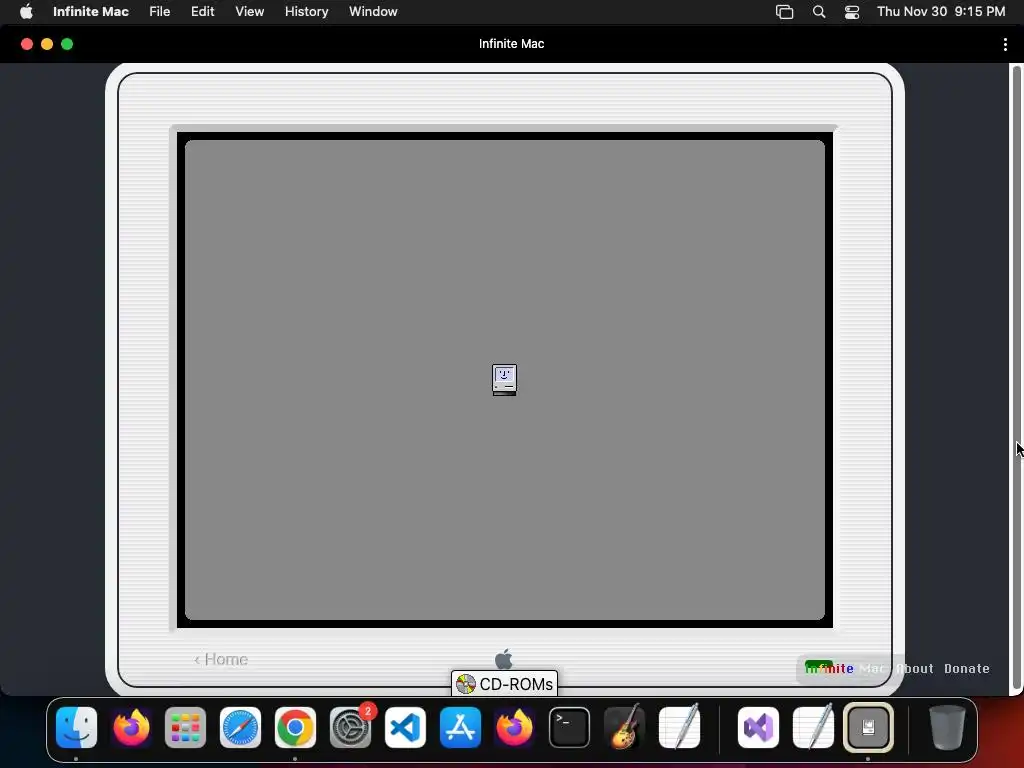The width and height of the screenshot is (1024, 768).
Task: Click the emulated Mac gray screen
Action: [x=504, y=379]
